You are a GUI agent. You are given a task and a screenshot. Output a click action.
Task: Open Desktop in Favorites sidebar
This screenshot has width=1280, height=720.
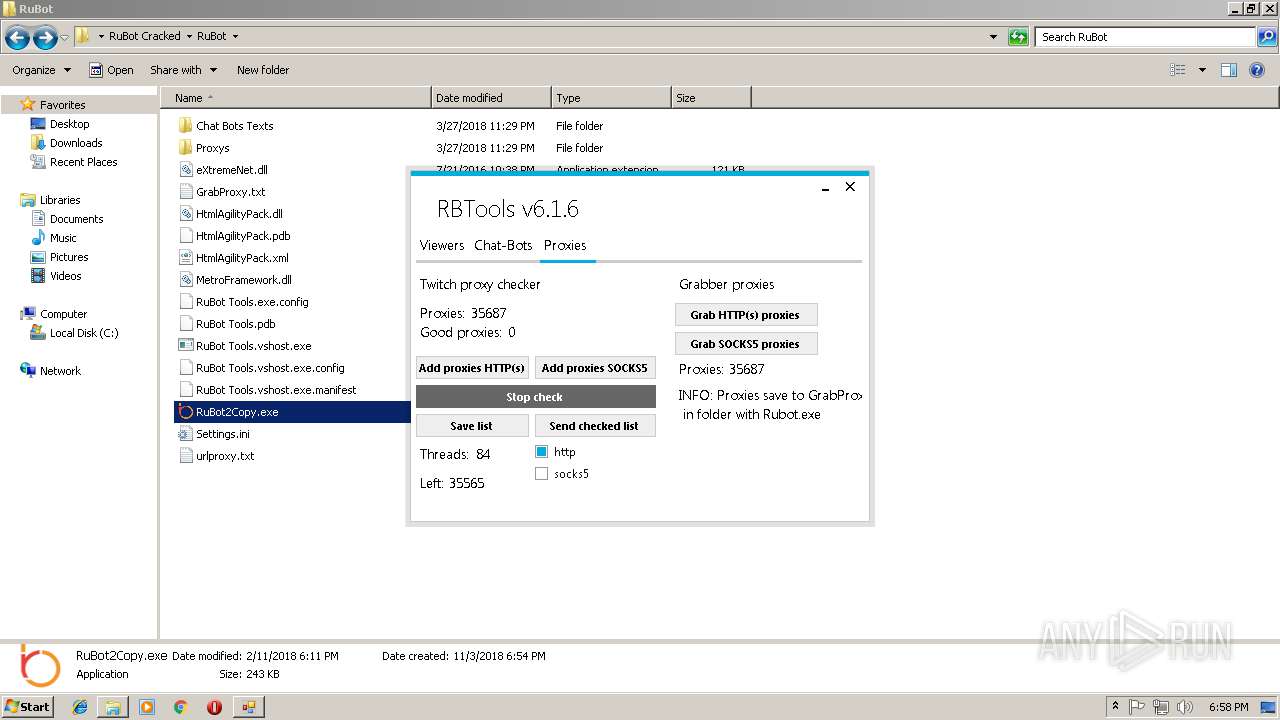tap(69, 124)
